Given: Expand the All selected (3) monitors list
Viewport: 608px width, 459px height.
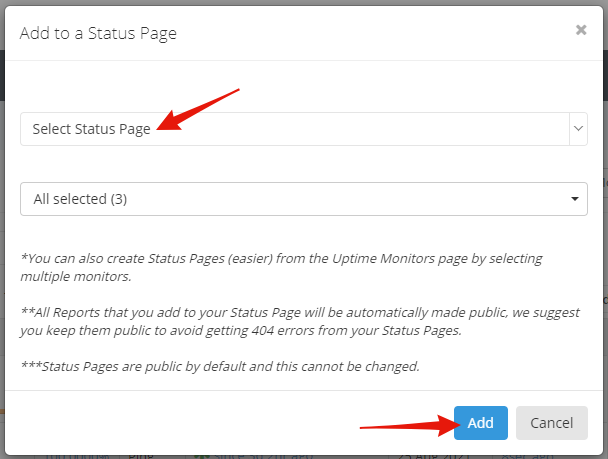Looking at the screenshot, I should (304, 199).
